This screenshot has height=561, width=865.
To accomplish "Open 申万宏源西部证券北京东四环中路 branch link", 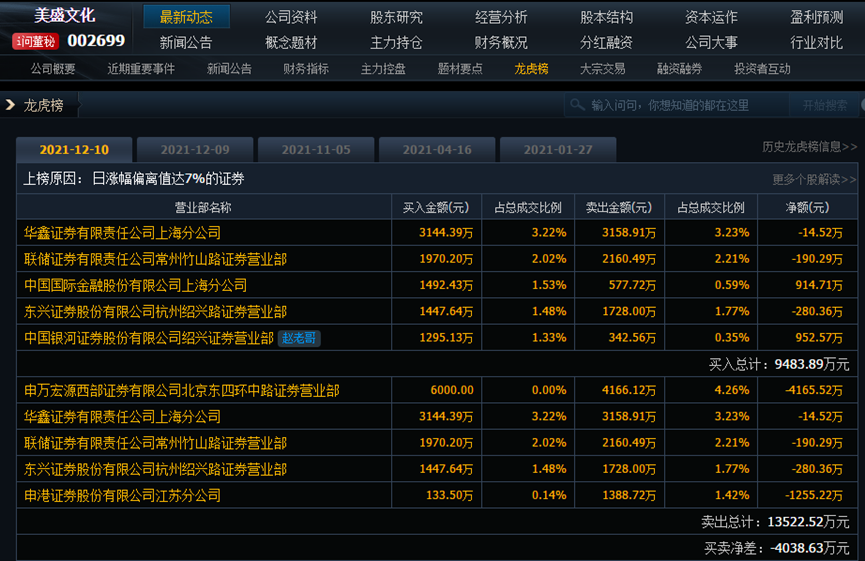I will pyautogui.click(x=181, y=391).
